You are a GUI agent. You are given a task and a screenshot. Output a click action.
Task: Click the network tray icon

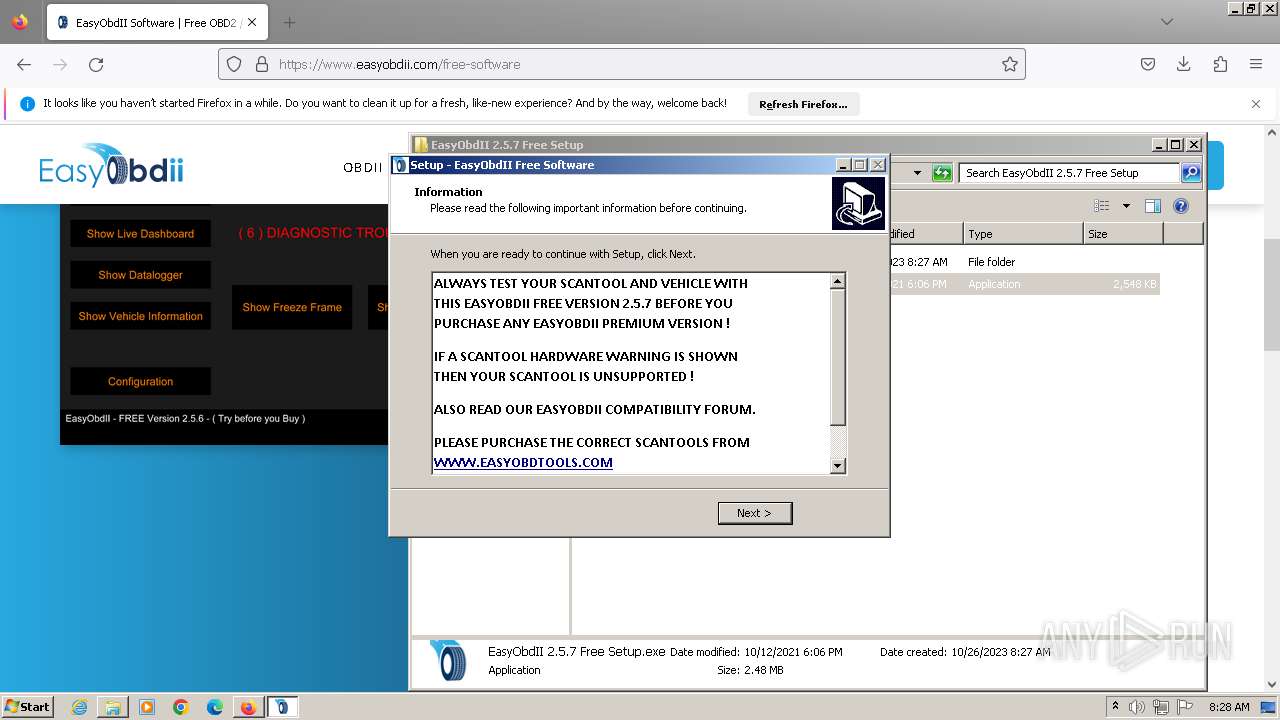tap(1163, 706)
